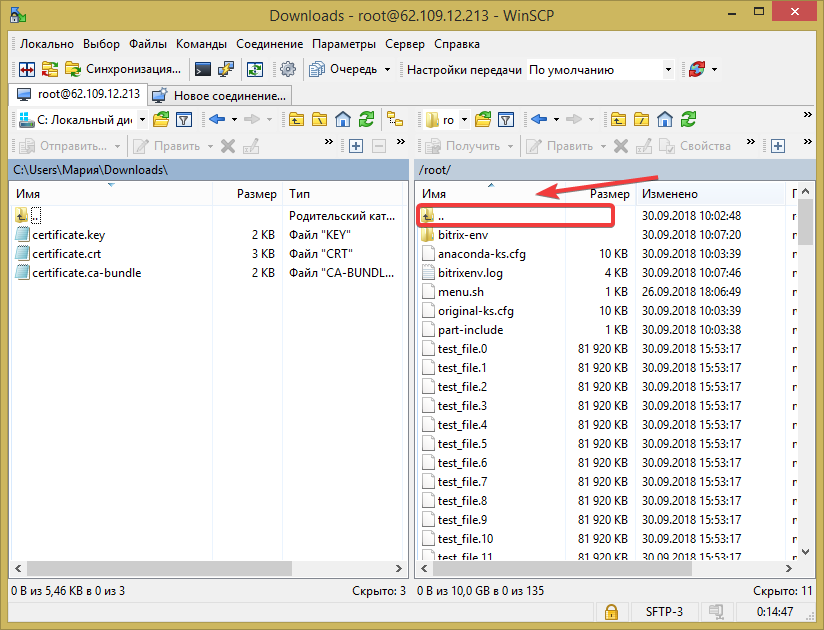
Task: Open the Сервер menu
Action: (x=405, y=44)
